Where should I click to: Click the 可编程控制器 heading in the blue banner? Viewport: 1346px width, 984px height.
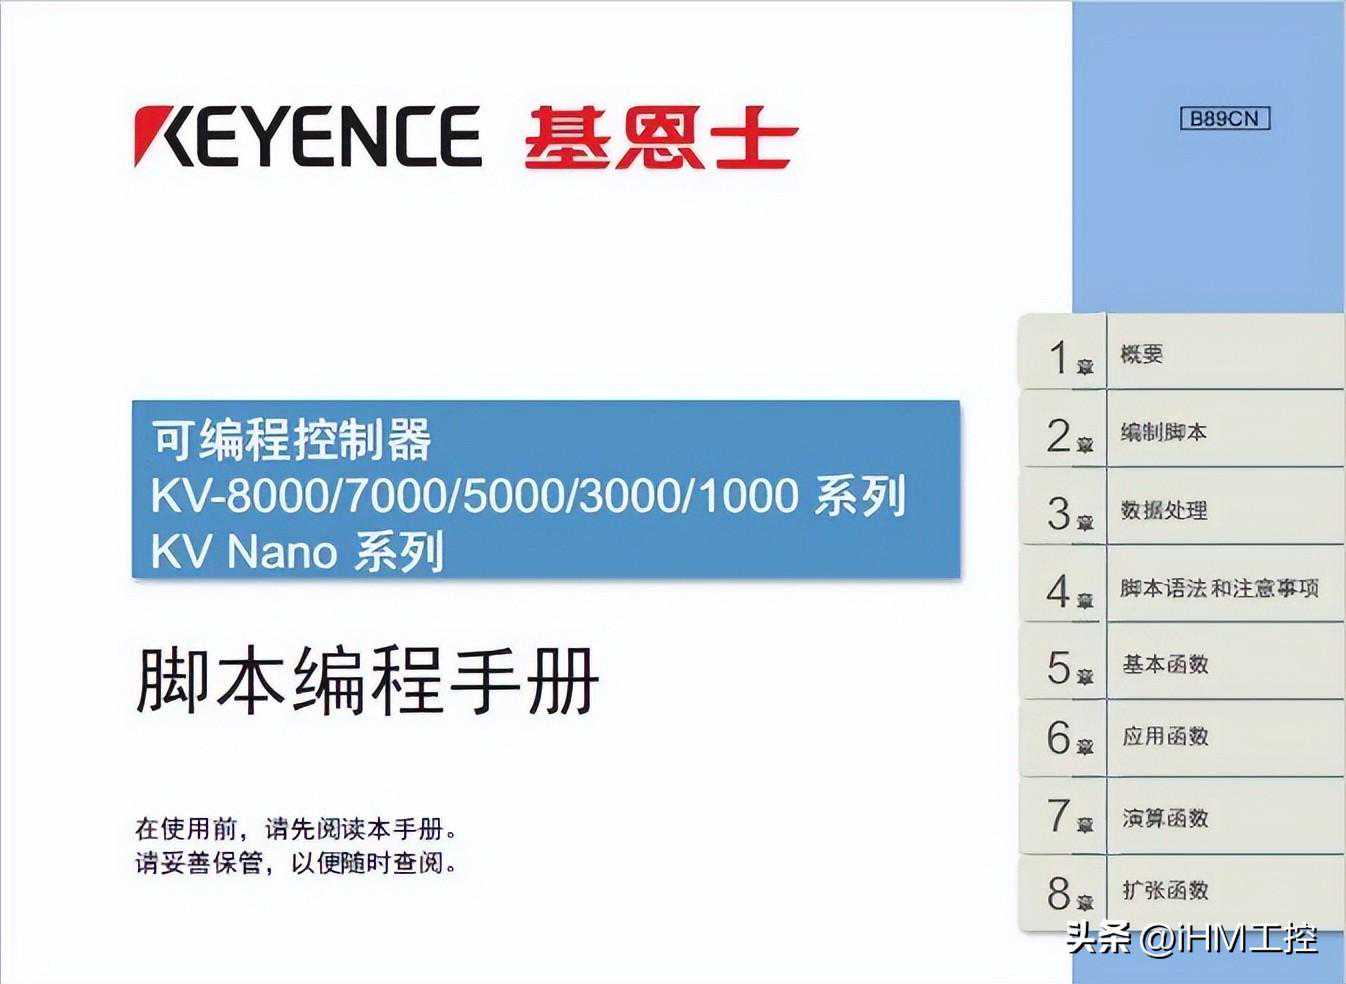pyautogui.click(x=291, y=440)
